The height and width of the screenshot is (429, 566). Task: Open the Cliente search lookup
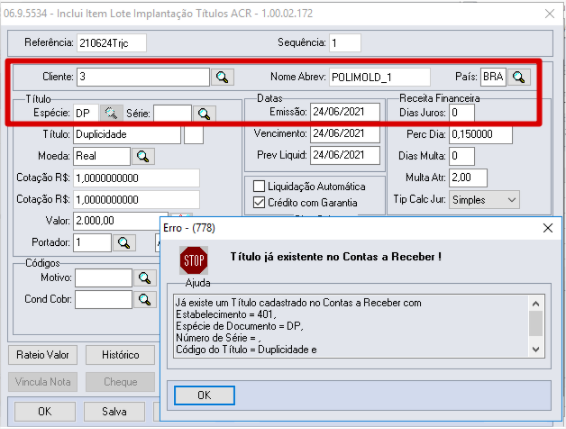click(222, 77)
